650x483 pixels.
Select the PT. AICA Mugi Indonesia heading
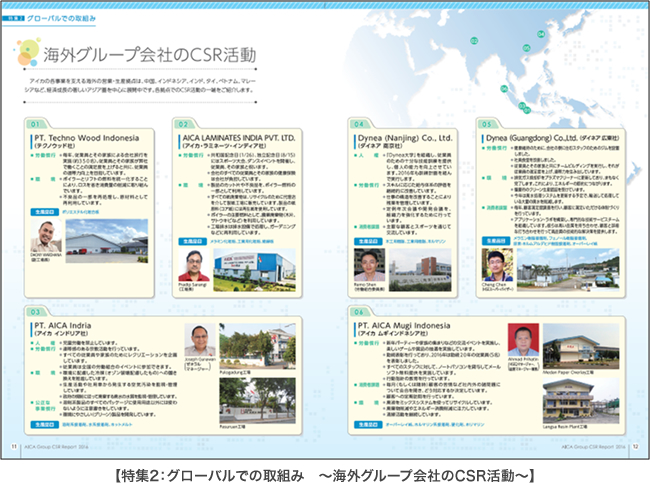click(x=404, y=325)
